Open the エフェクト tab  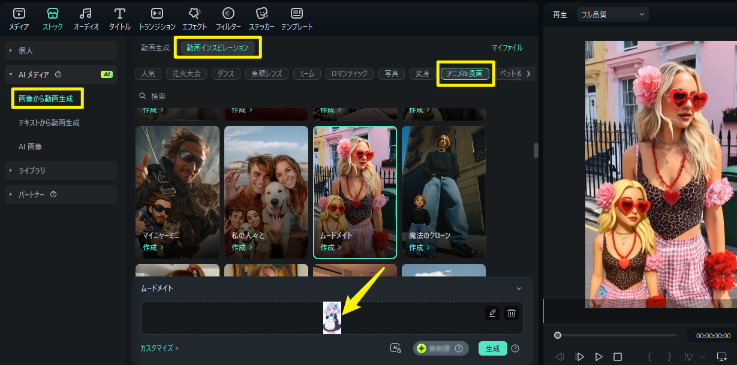194,19
